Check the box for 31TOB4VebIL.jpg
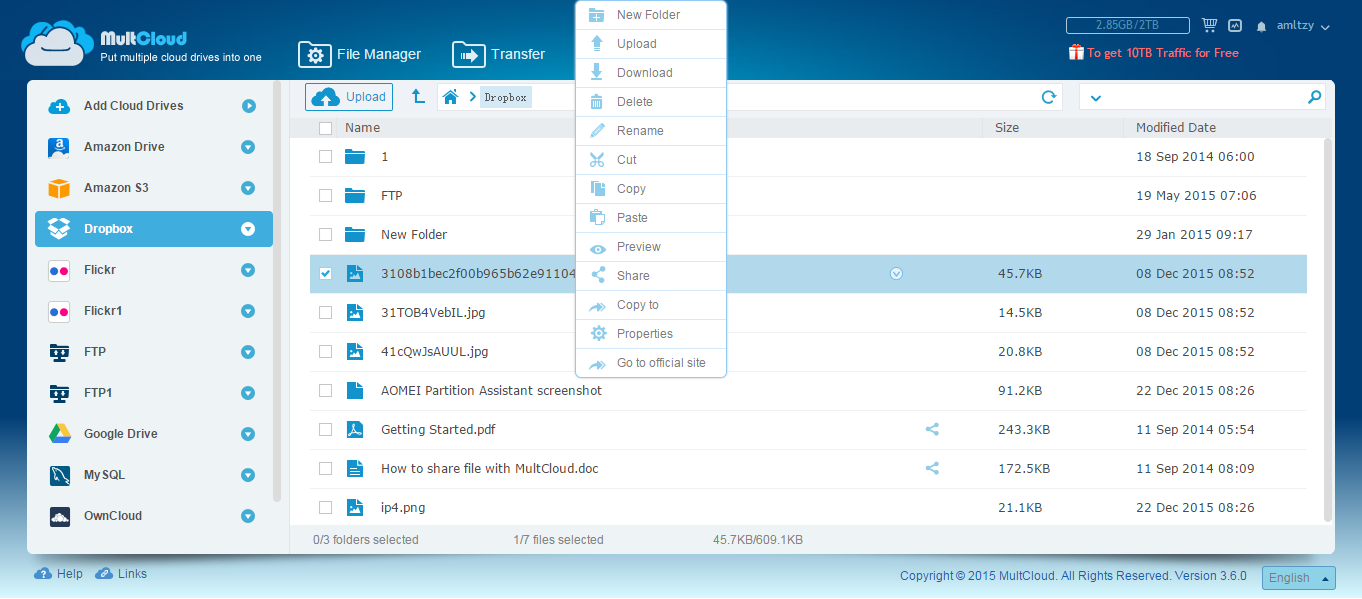The image size is (1362, 599). coord(325,313)
